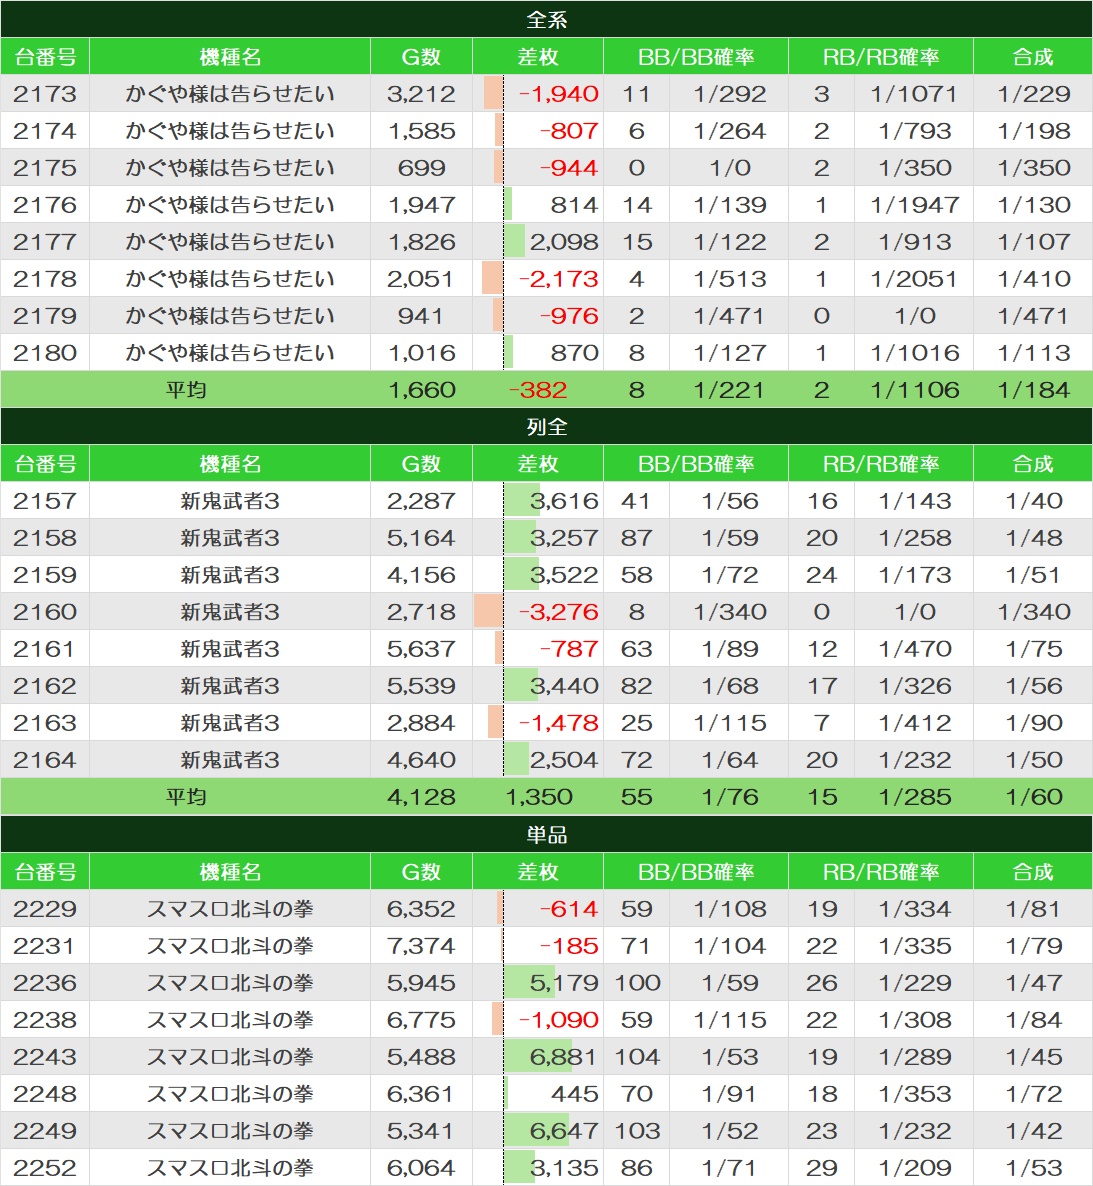The image size is (1093, 1186).
Task: Select machine number 2178 cell
Action: click(x=45, y=279)
